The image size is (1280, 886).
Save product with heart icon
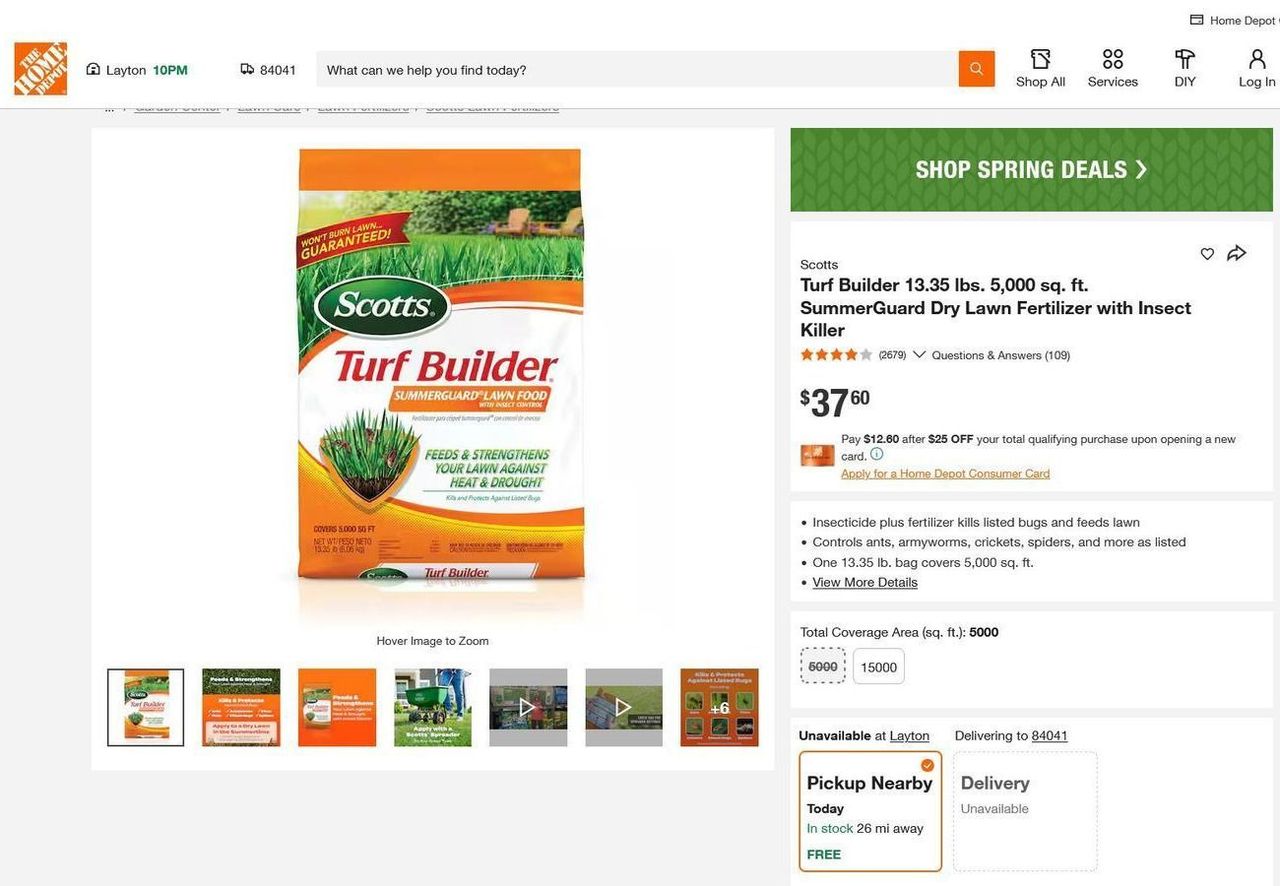pos(1207,254)
